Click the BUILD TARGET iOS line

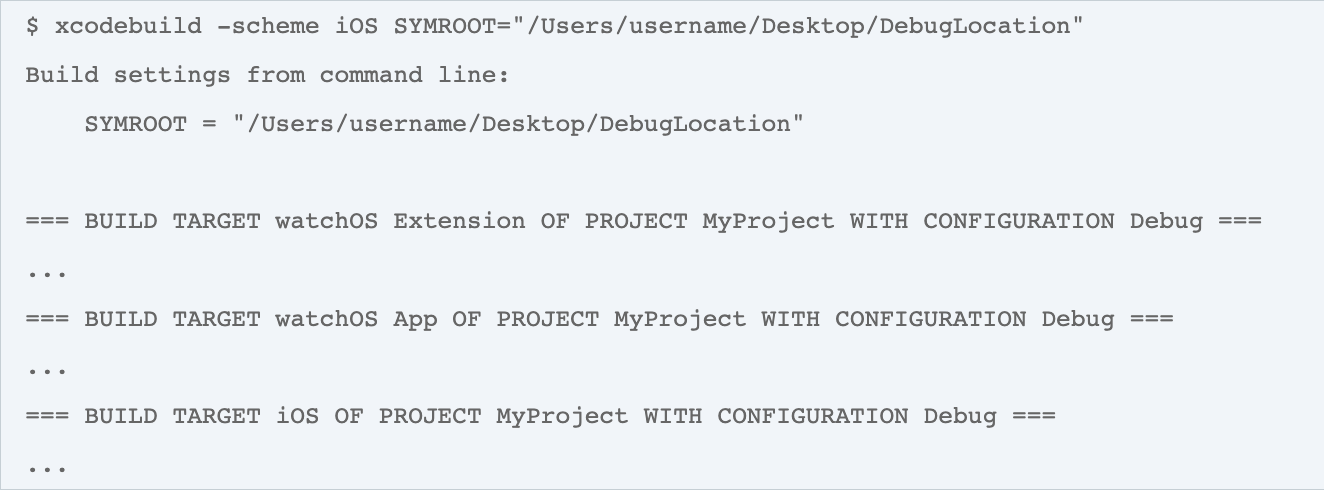pos(541,417)
